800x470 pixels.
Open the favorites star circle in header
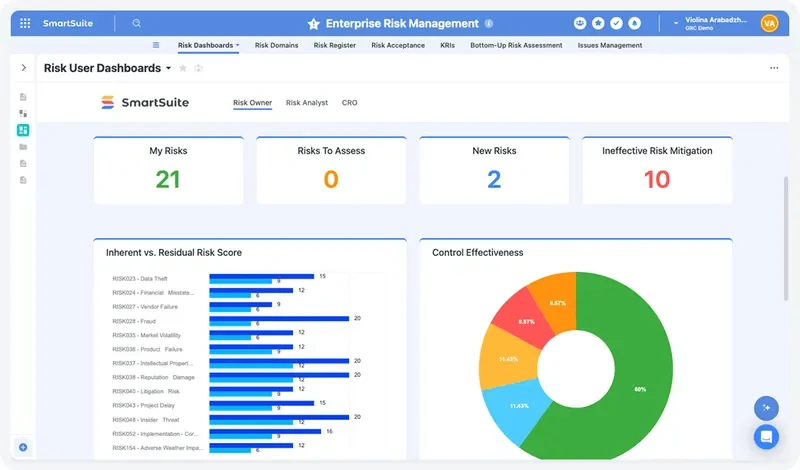[598, 23]
